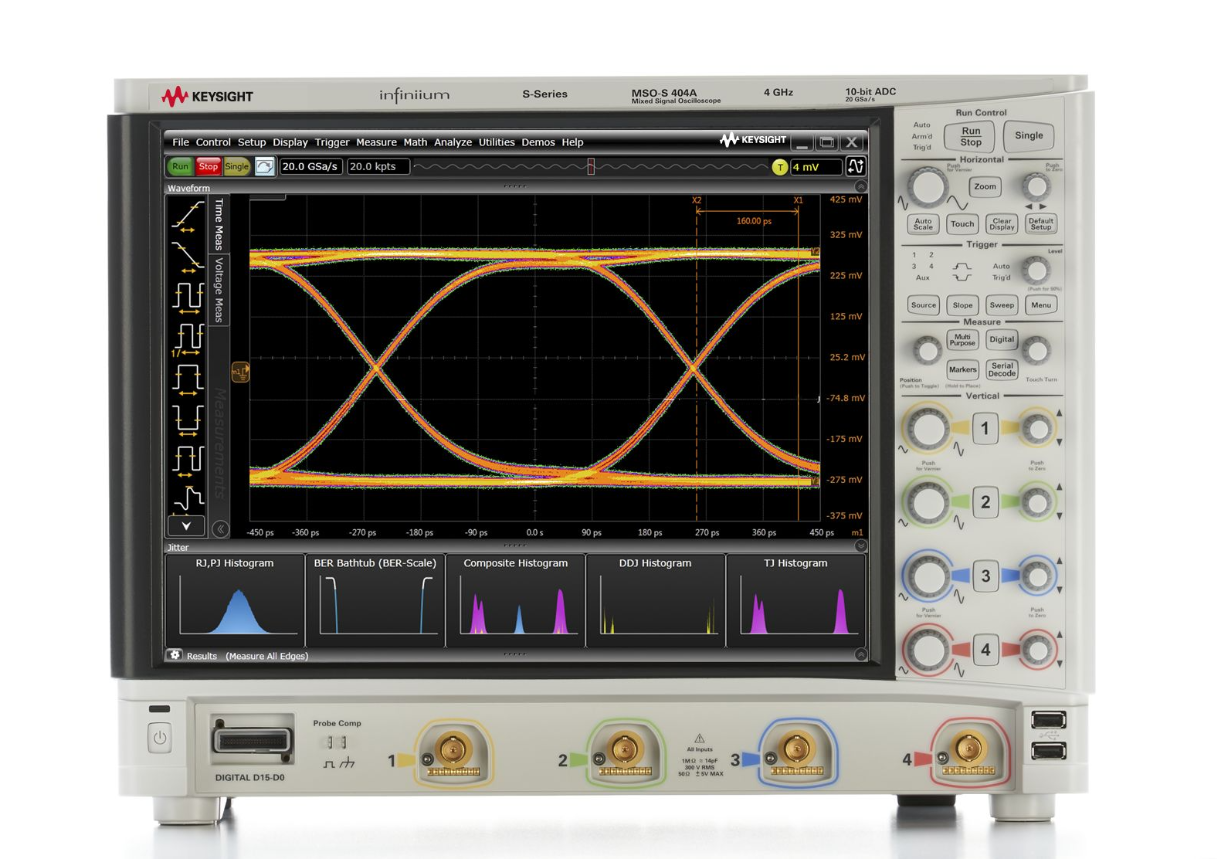Push the Default Setup hardware button
This screenshot has height=867, width=1217.
tap(1041, 224)
